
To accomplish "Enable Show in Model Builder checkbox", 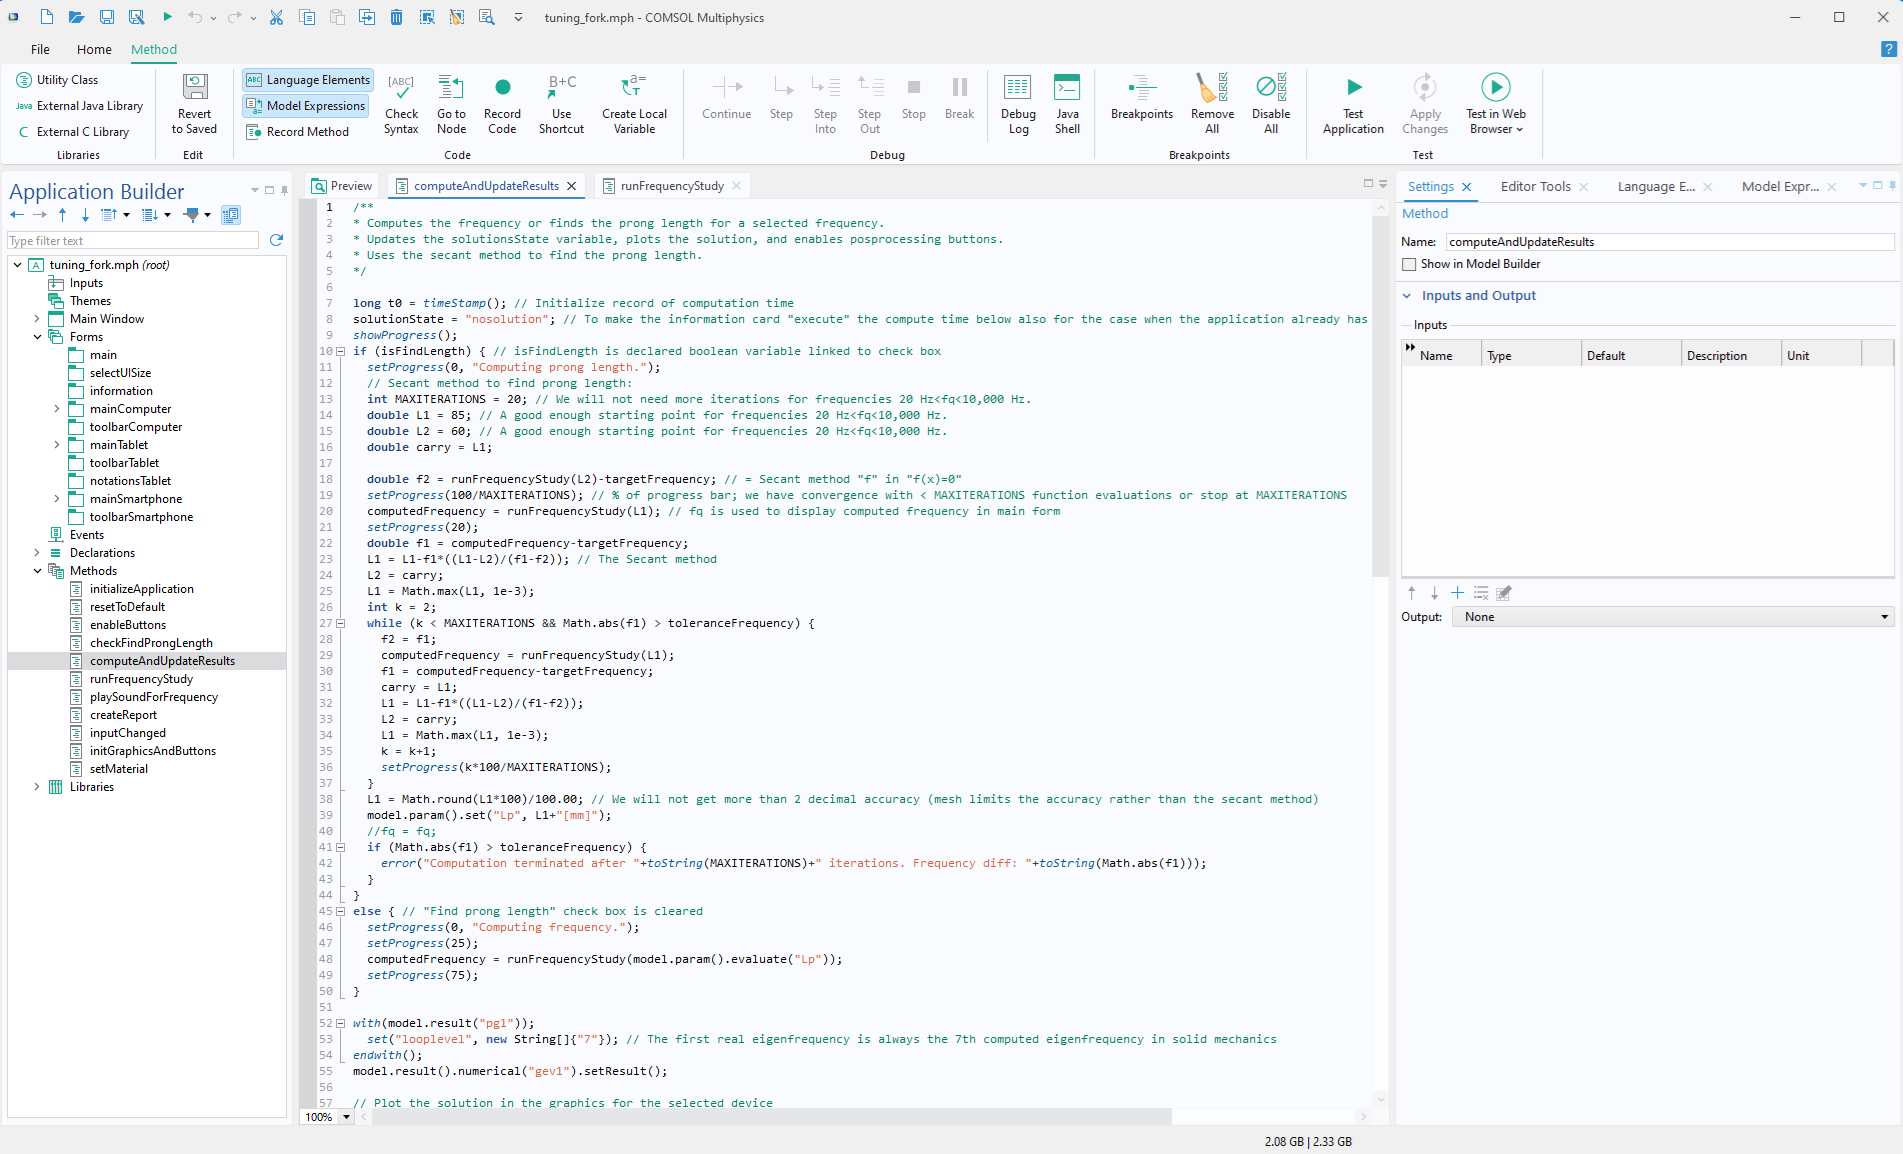I will (x=1409, y=265).
